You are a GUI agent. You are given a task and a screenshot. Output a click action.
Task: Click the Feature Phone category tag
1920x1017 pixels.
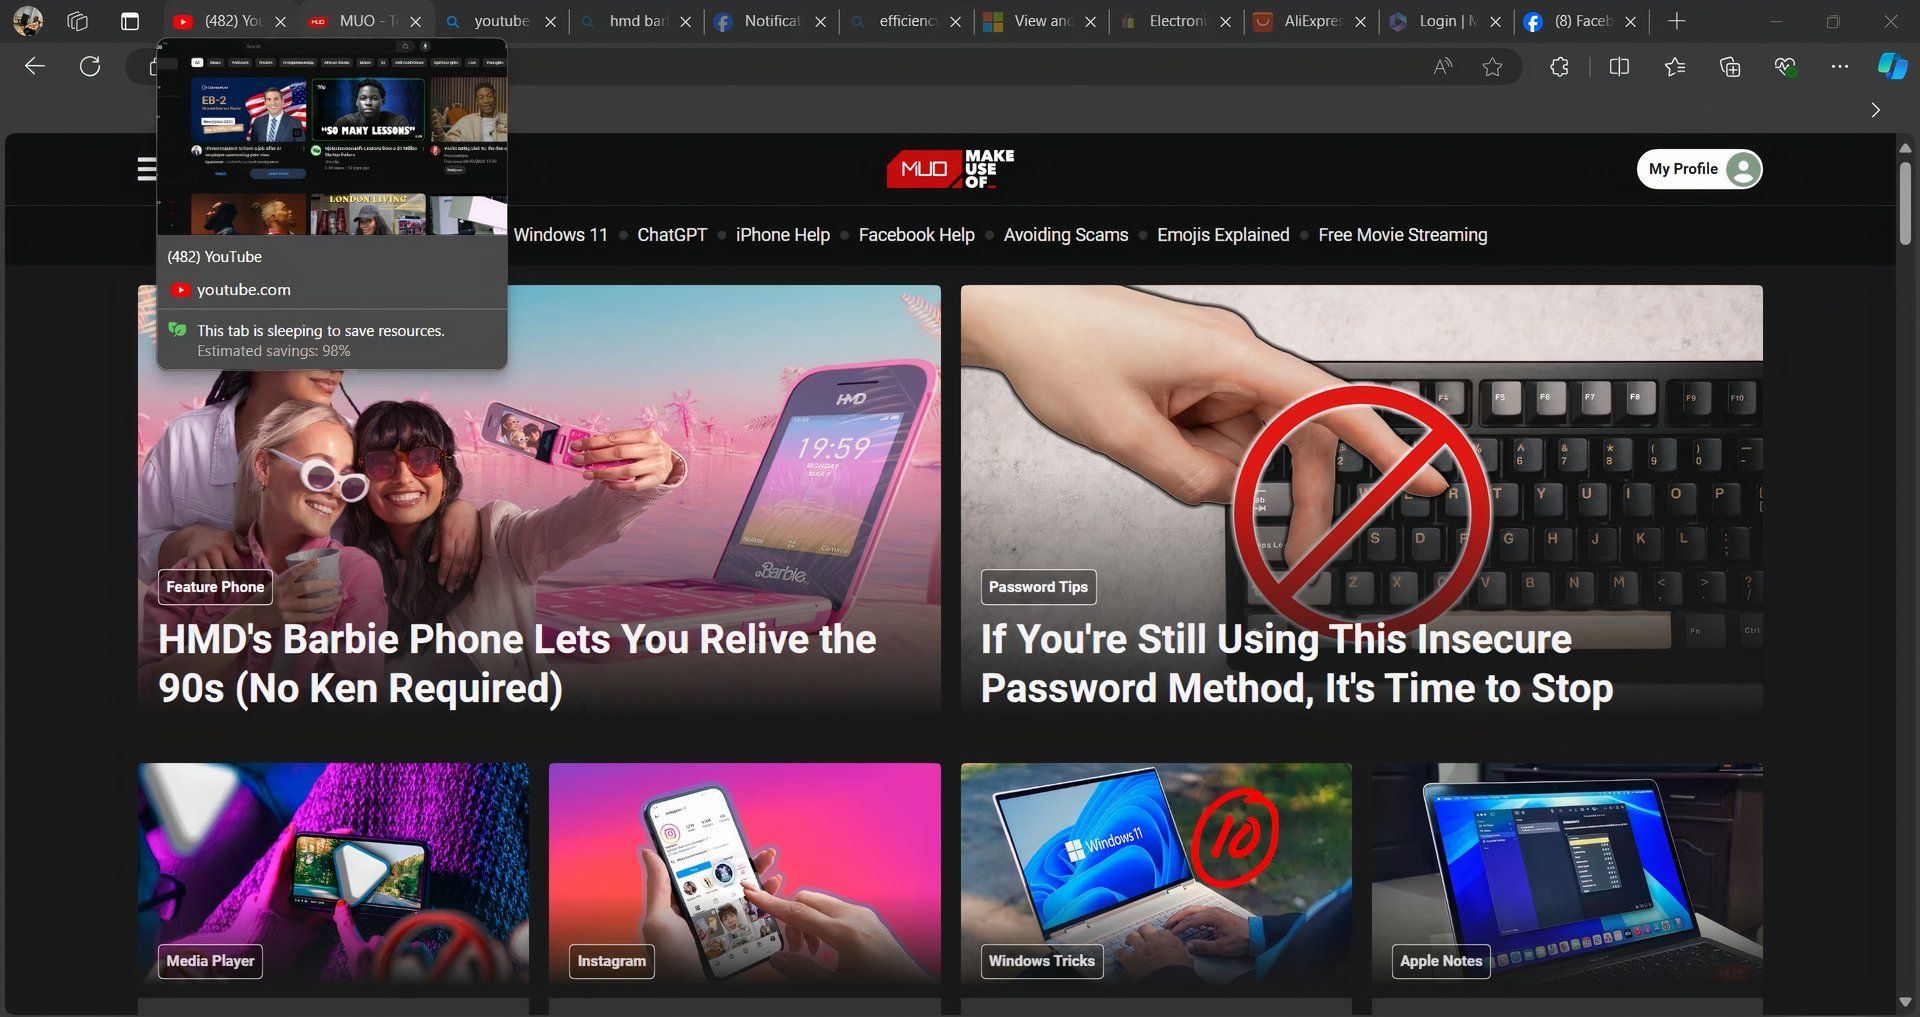point(215,587)
